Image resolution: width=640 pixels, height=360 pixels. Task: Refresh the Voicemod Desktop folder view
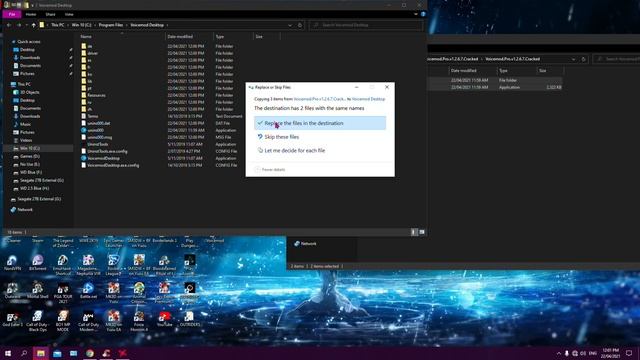(x=300, y=25)
